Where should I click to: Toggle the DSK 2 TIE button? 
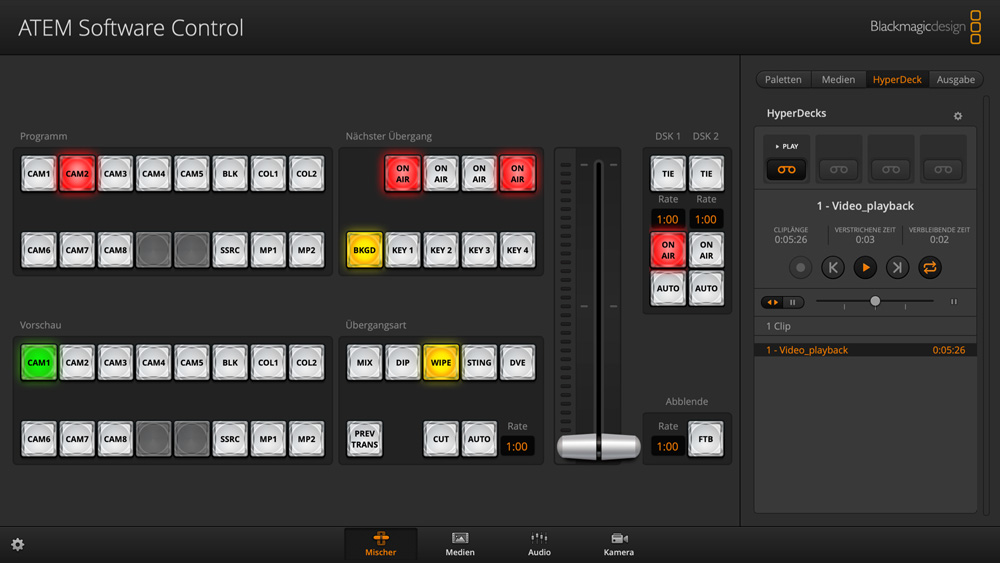tap(706, 174)
